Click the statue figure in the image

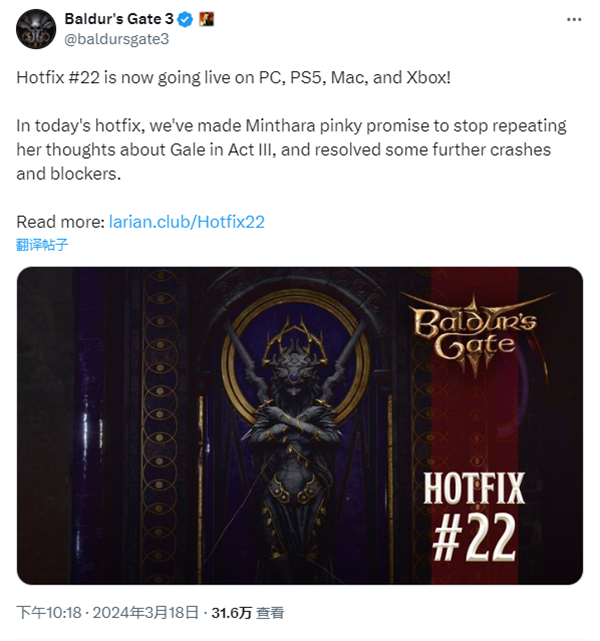294,425
